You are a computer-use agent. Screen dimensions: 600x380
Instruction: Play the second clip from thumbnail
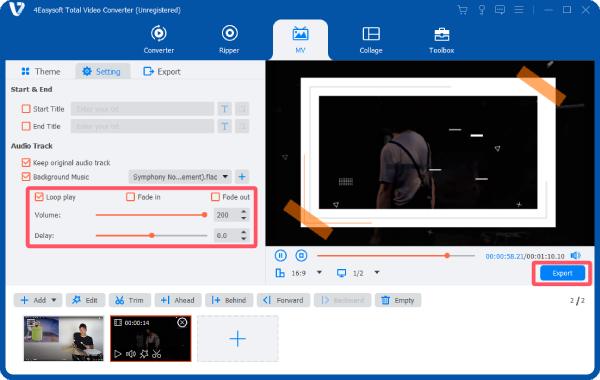pos(118,354)
